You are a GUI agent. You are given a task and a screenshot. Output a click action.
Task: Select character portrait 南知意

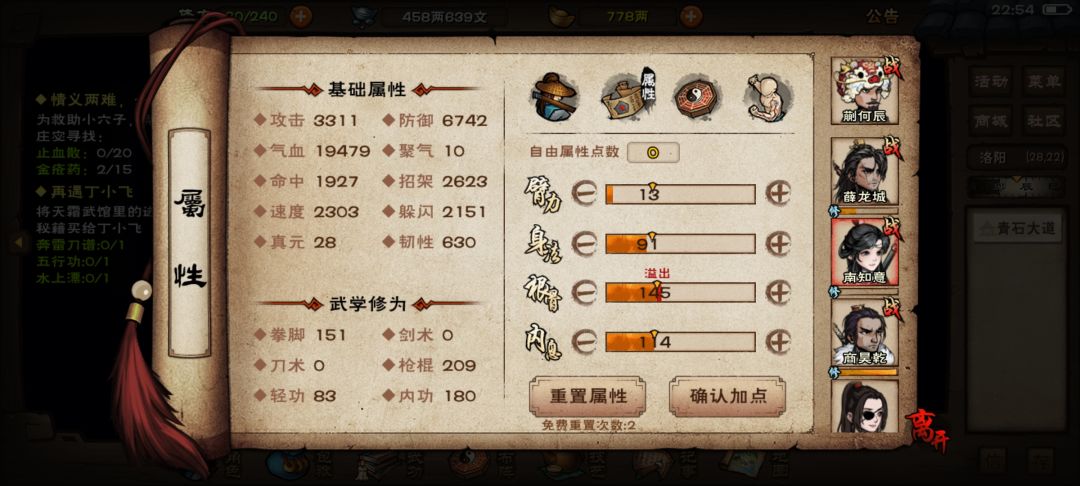pyautogui.click(x=865, y=252)
